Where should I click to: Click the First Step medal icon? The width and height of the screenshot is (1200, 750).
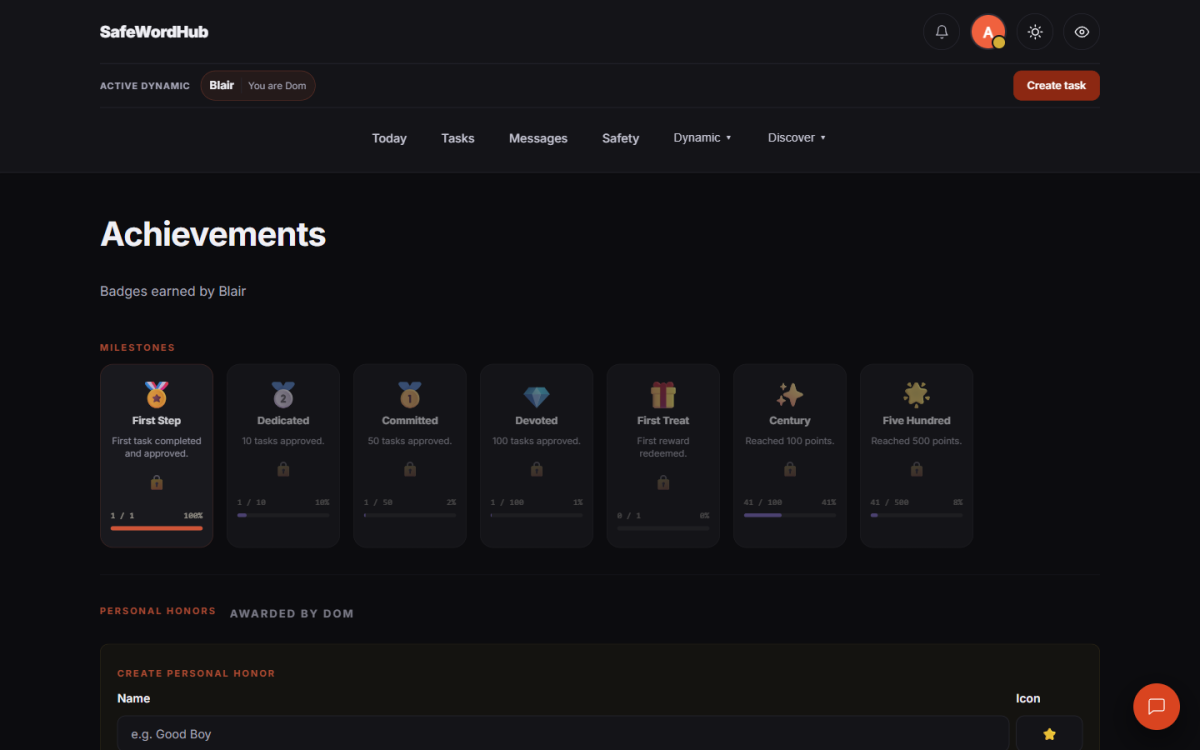[x=157, y=395]
